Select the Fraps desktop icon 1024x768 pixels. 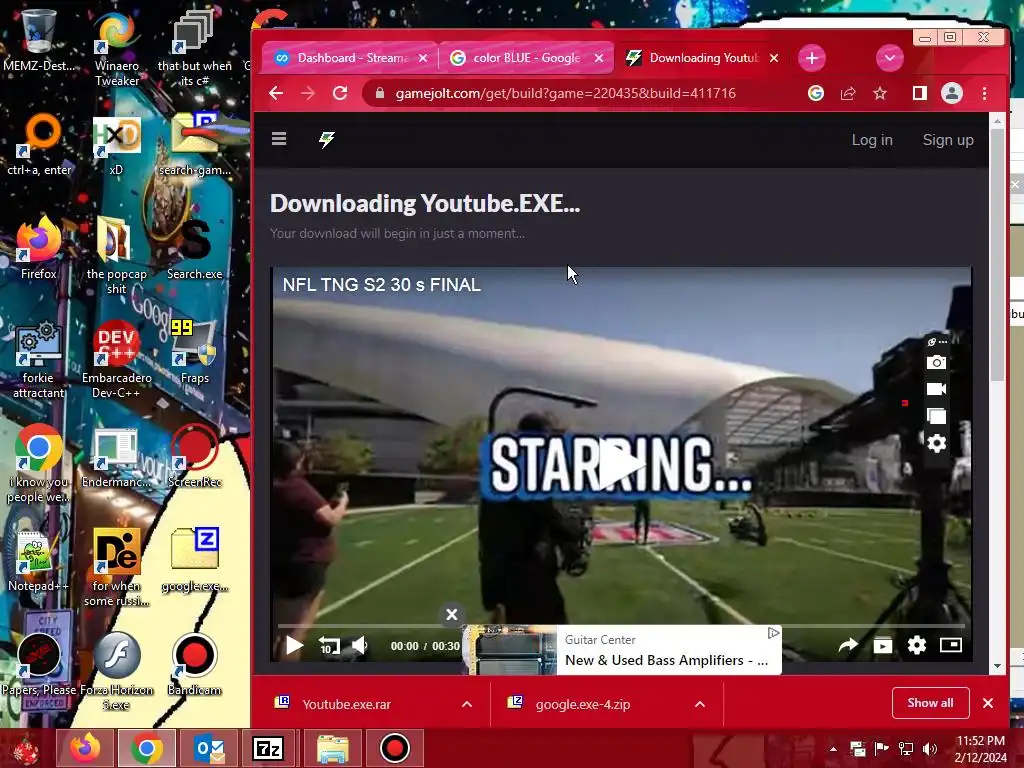(x=195, y=353)
